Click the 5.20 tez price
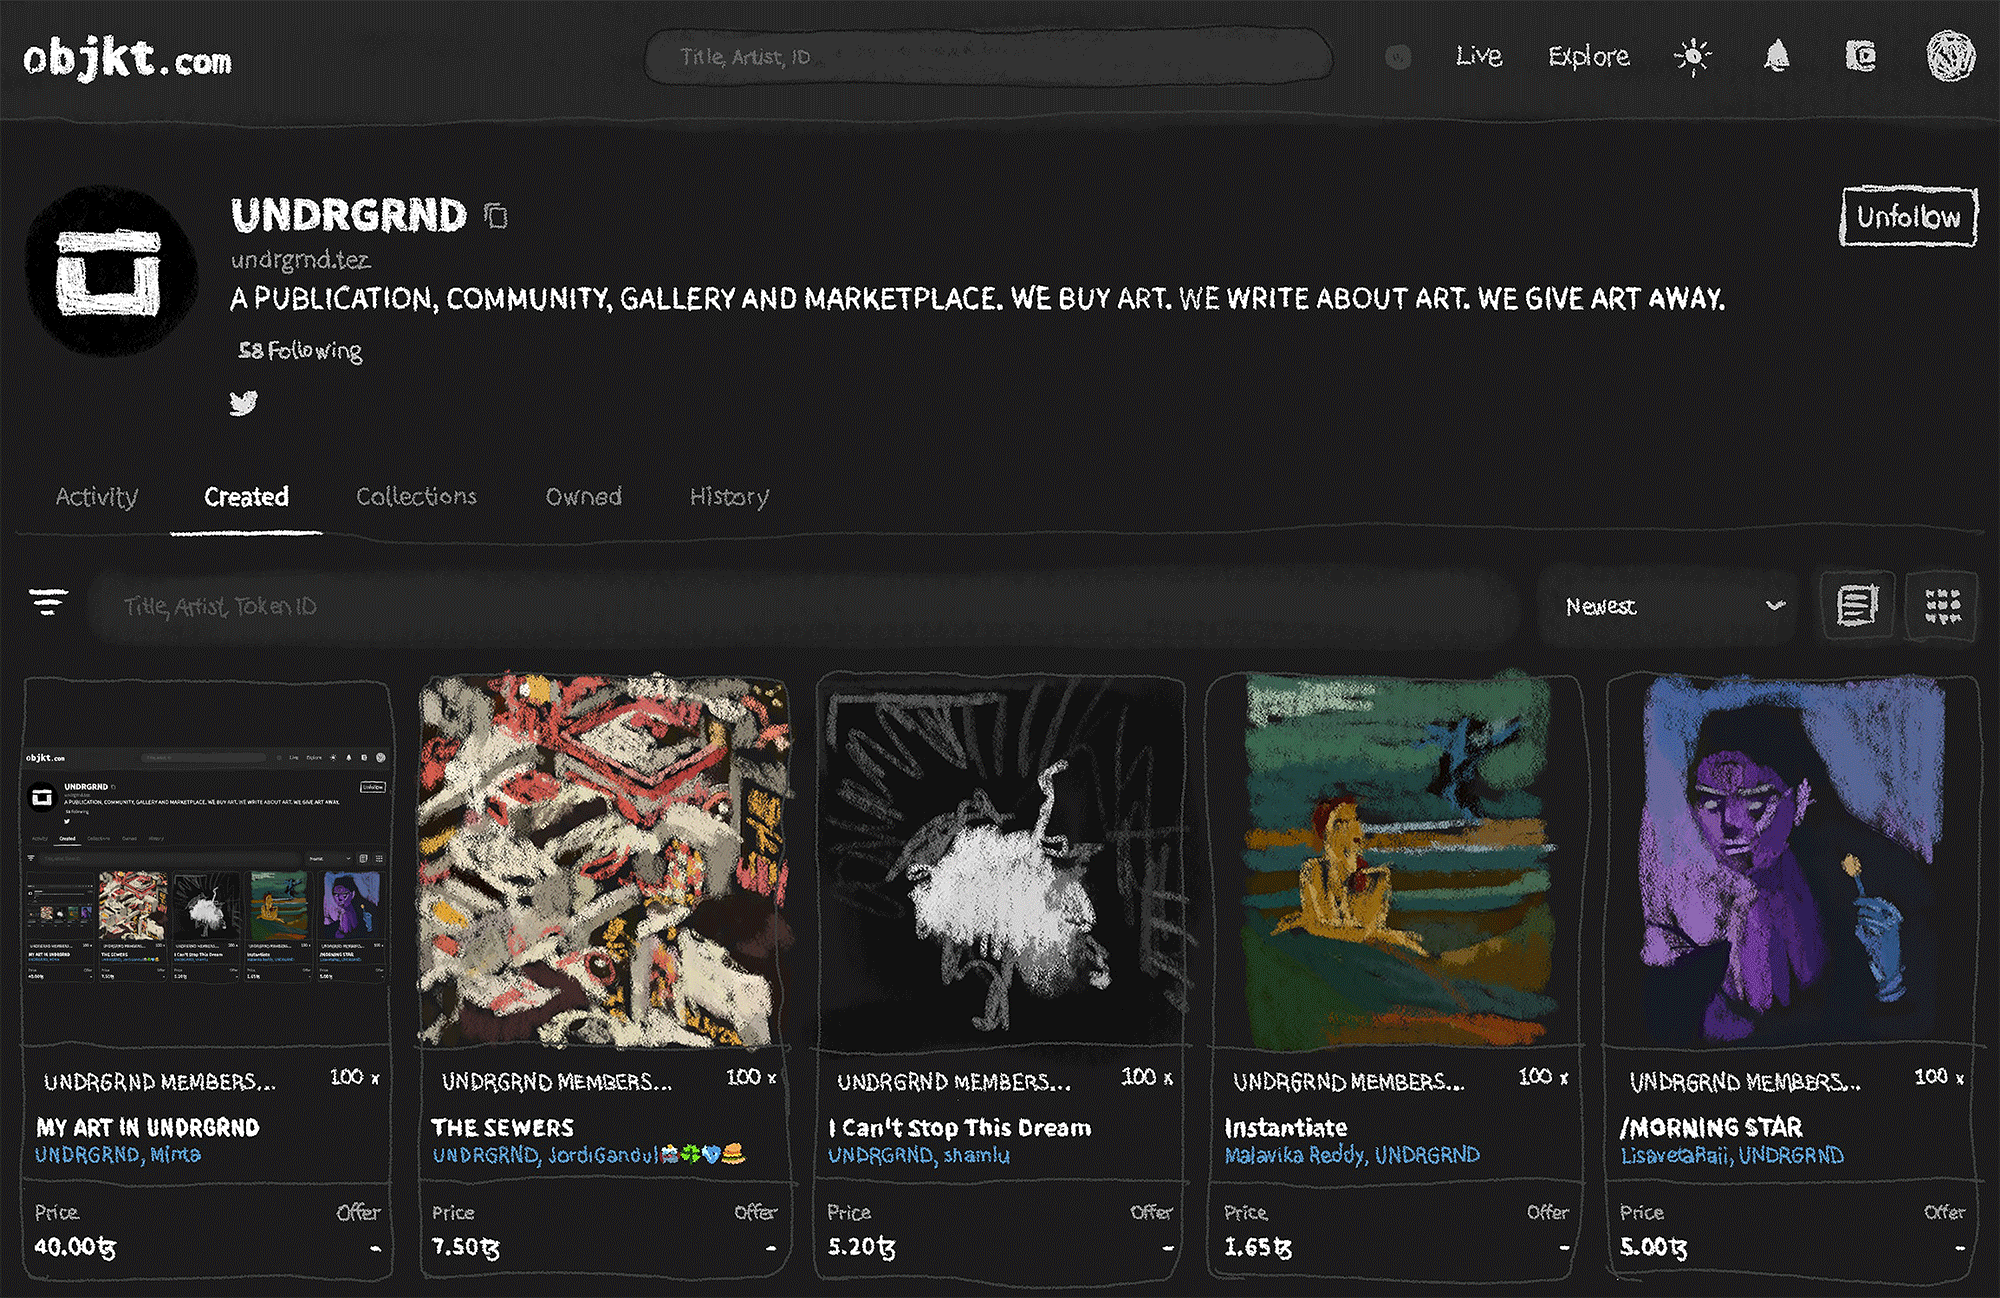2000x1298 pixels. click(x=861, y=1247)
